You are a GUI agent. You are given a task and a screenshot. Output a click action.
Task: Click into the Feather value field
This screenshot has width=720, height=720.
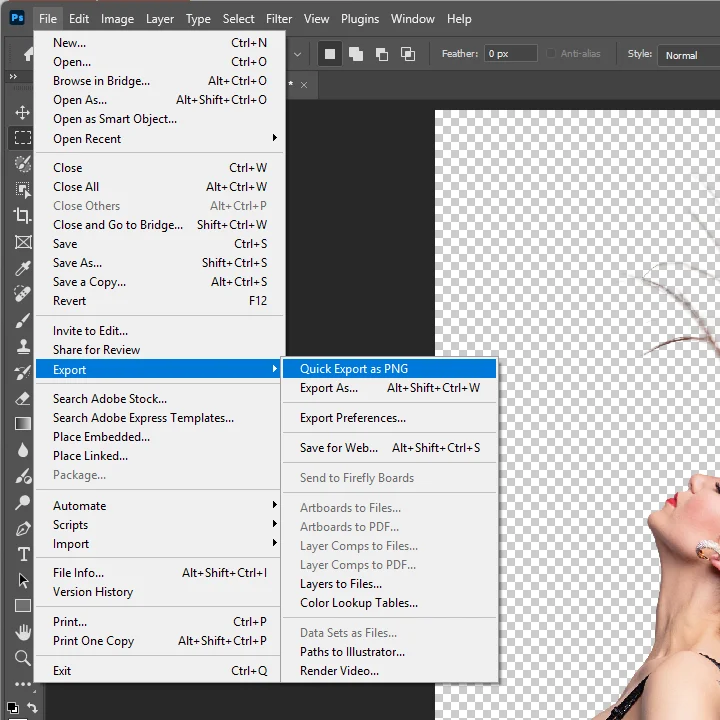pyautogui.click(x=510, y=54)
